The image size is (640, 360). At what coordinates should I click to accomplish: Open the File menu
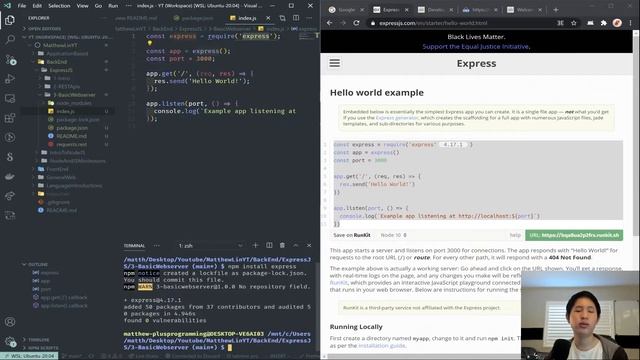22,6
